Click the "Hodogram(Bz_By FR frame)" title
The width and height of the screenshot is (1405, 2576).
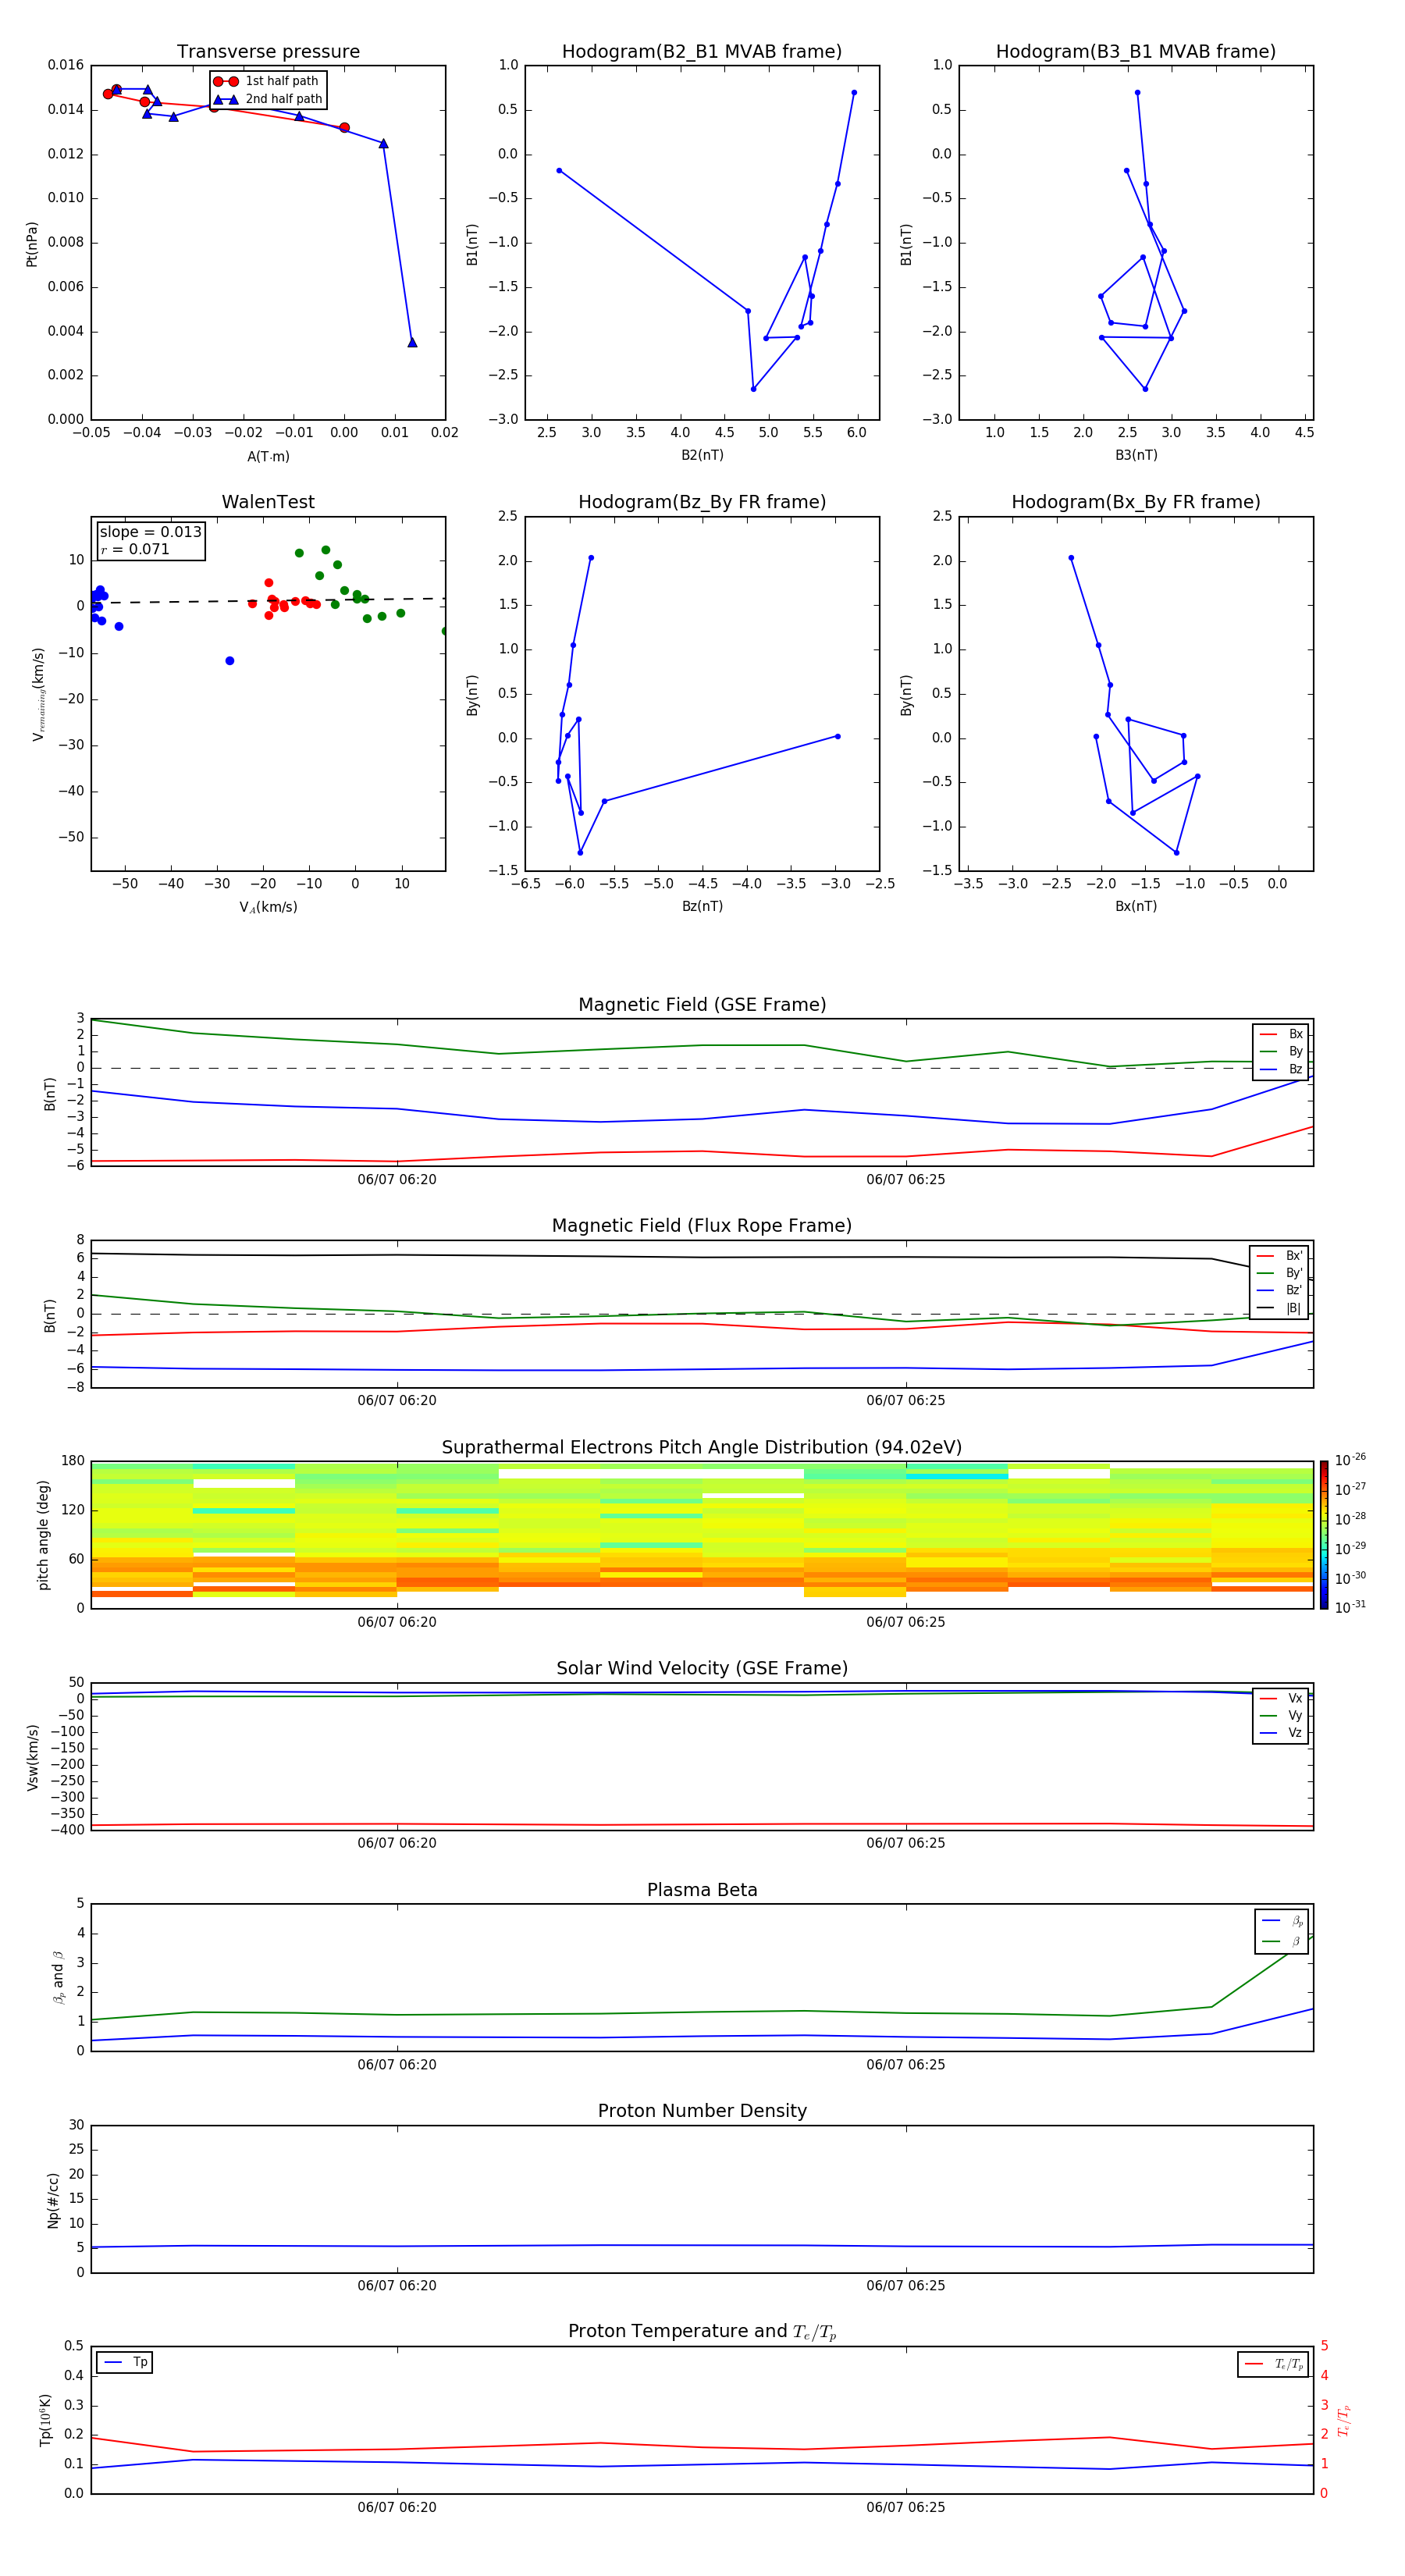702,502
